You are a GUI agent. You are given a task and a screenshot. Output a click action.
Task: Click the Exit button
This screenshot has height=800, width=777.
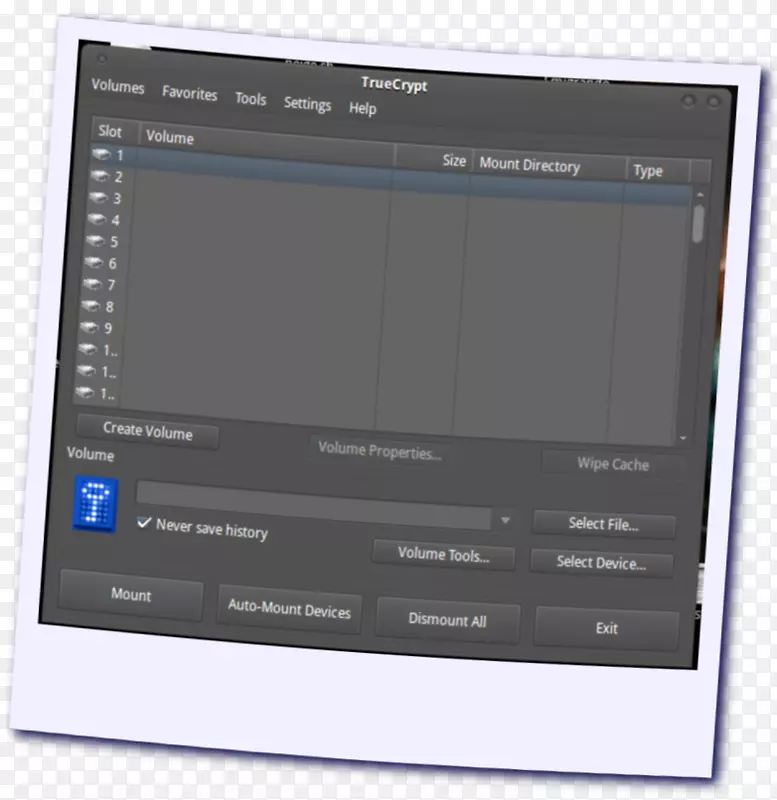(607, 628)
